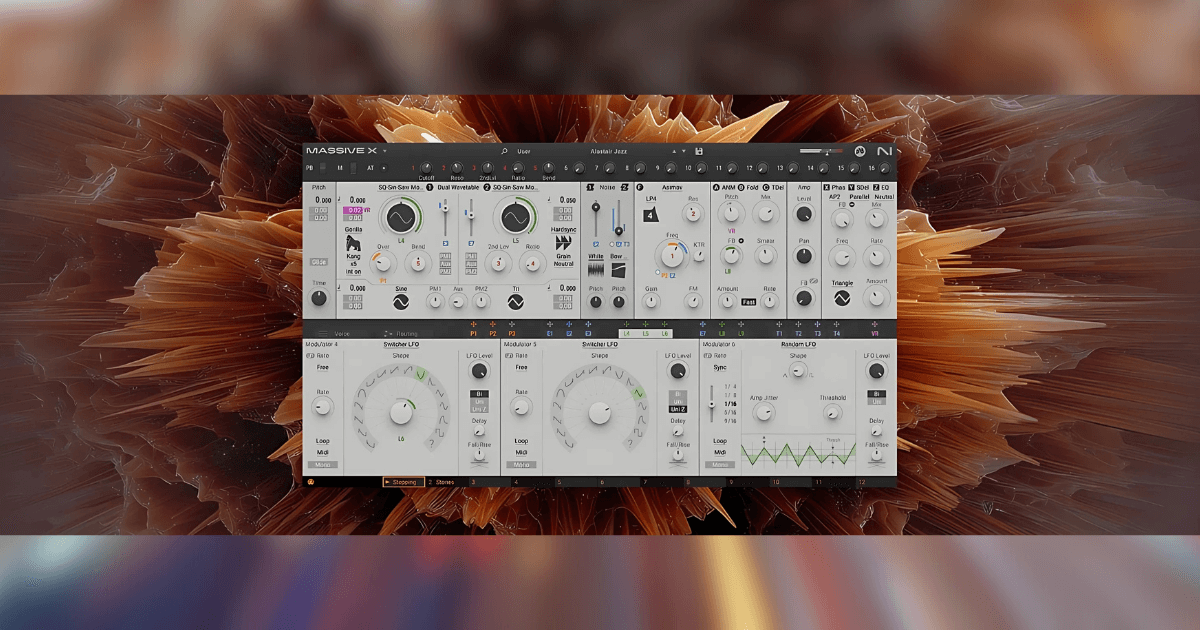1200x630 pixels.
Task: Click the NI logo in header
Action: coord(884,151)
